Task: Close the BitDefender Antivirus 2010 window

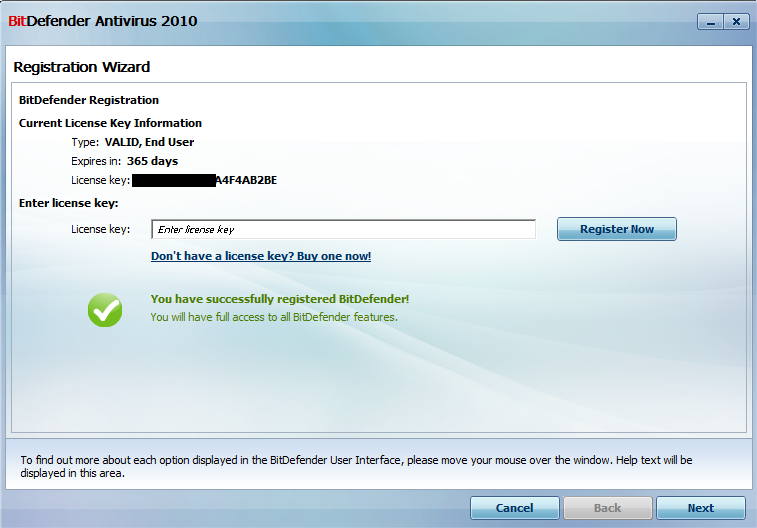Action: point(736,22)
